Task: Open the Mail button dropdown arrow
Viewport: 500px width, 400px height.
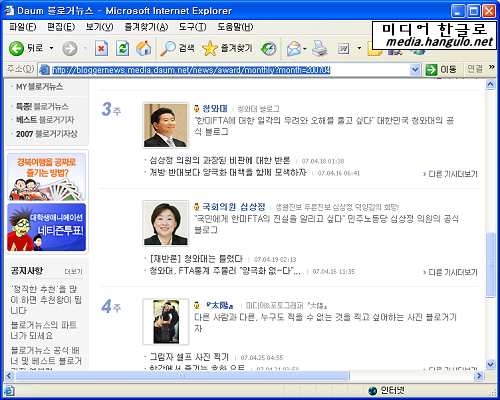Action: click(305, 49)
